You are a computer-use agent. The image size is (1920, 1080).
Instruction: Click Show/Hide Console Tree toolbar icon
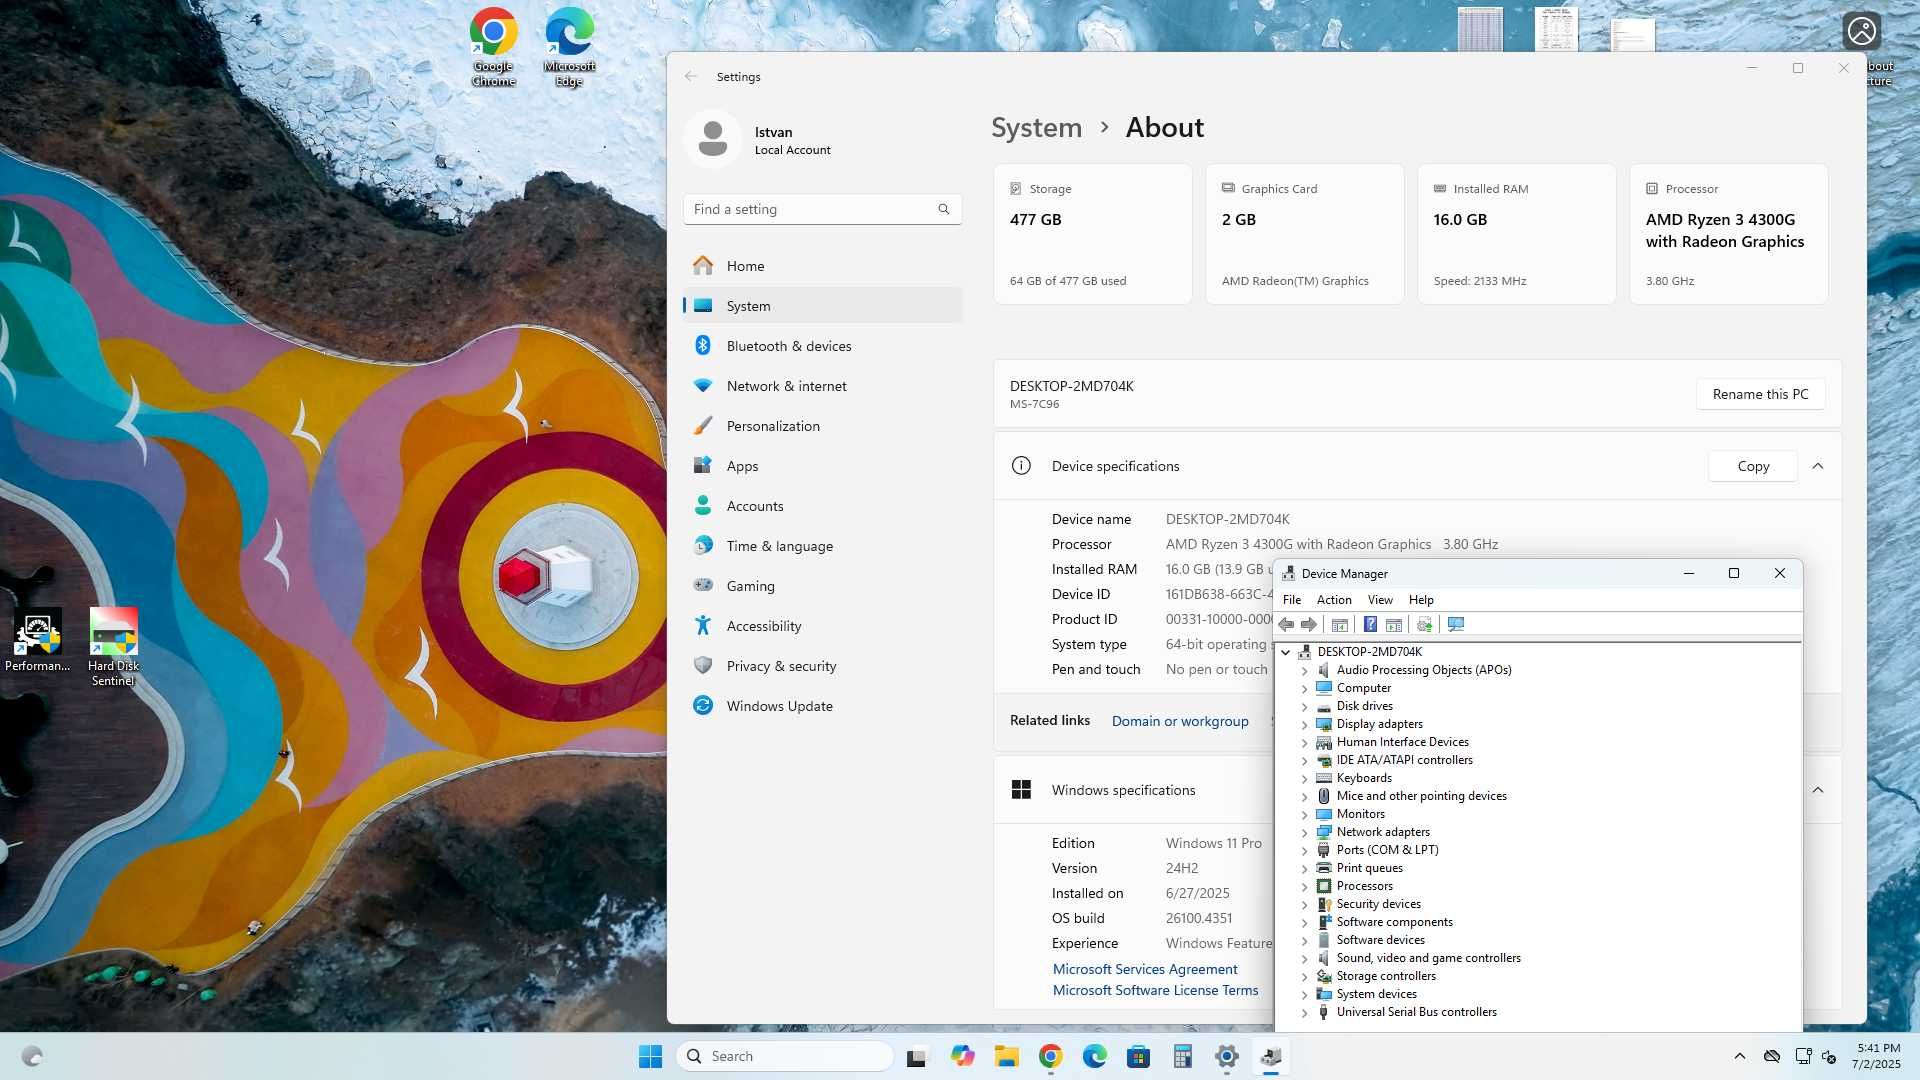[x=1340, y=625]
